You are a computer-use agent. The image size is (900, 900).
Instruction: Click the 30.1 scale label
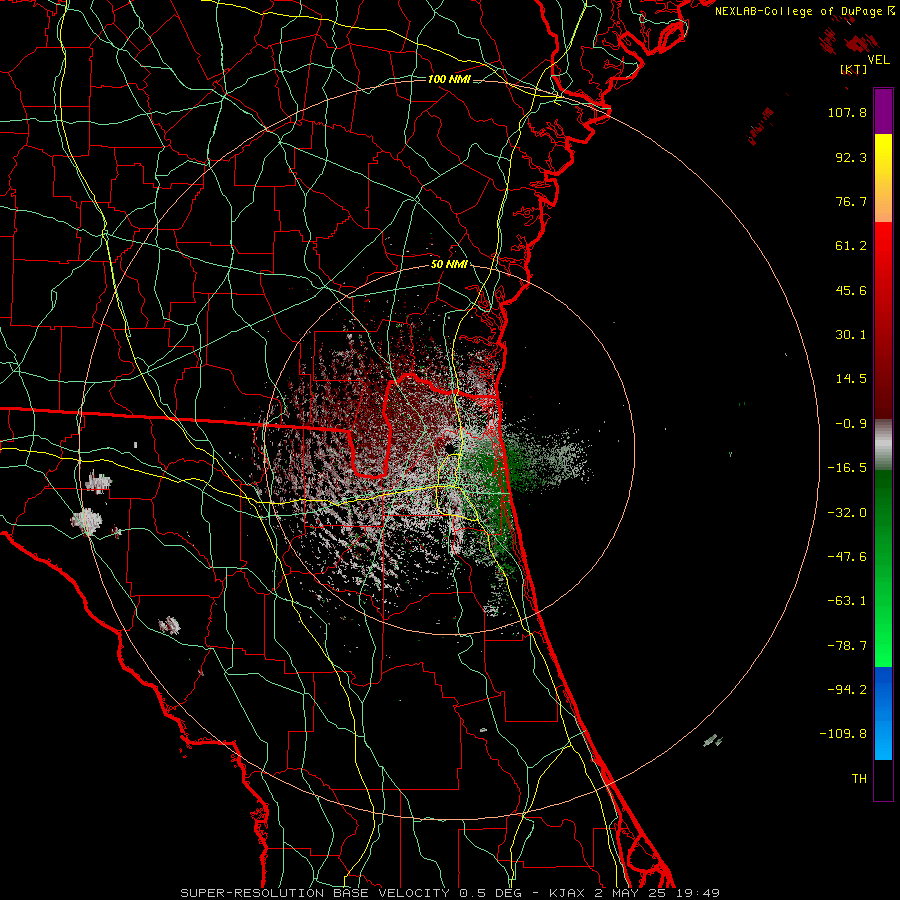tap(851, 335)
